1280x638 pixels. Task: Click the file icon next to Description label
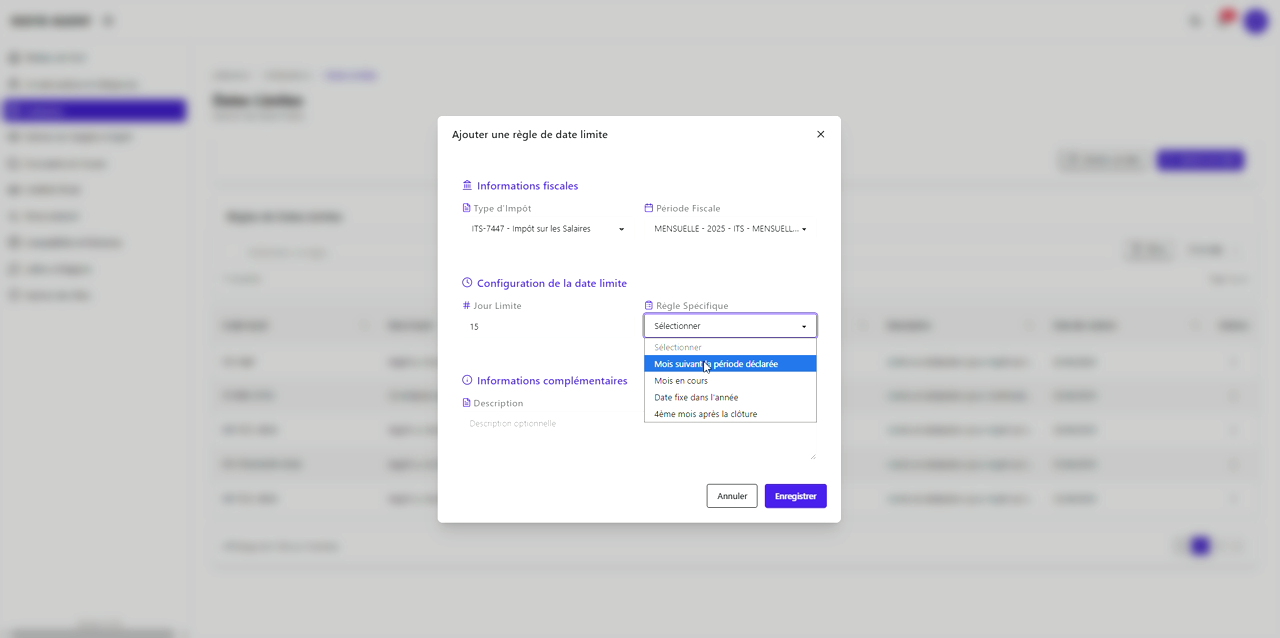click(x=466, y=403)
